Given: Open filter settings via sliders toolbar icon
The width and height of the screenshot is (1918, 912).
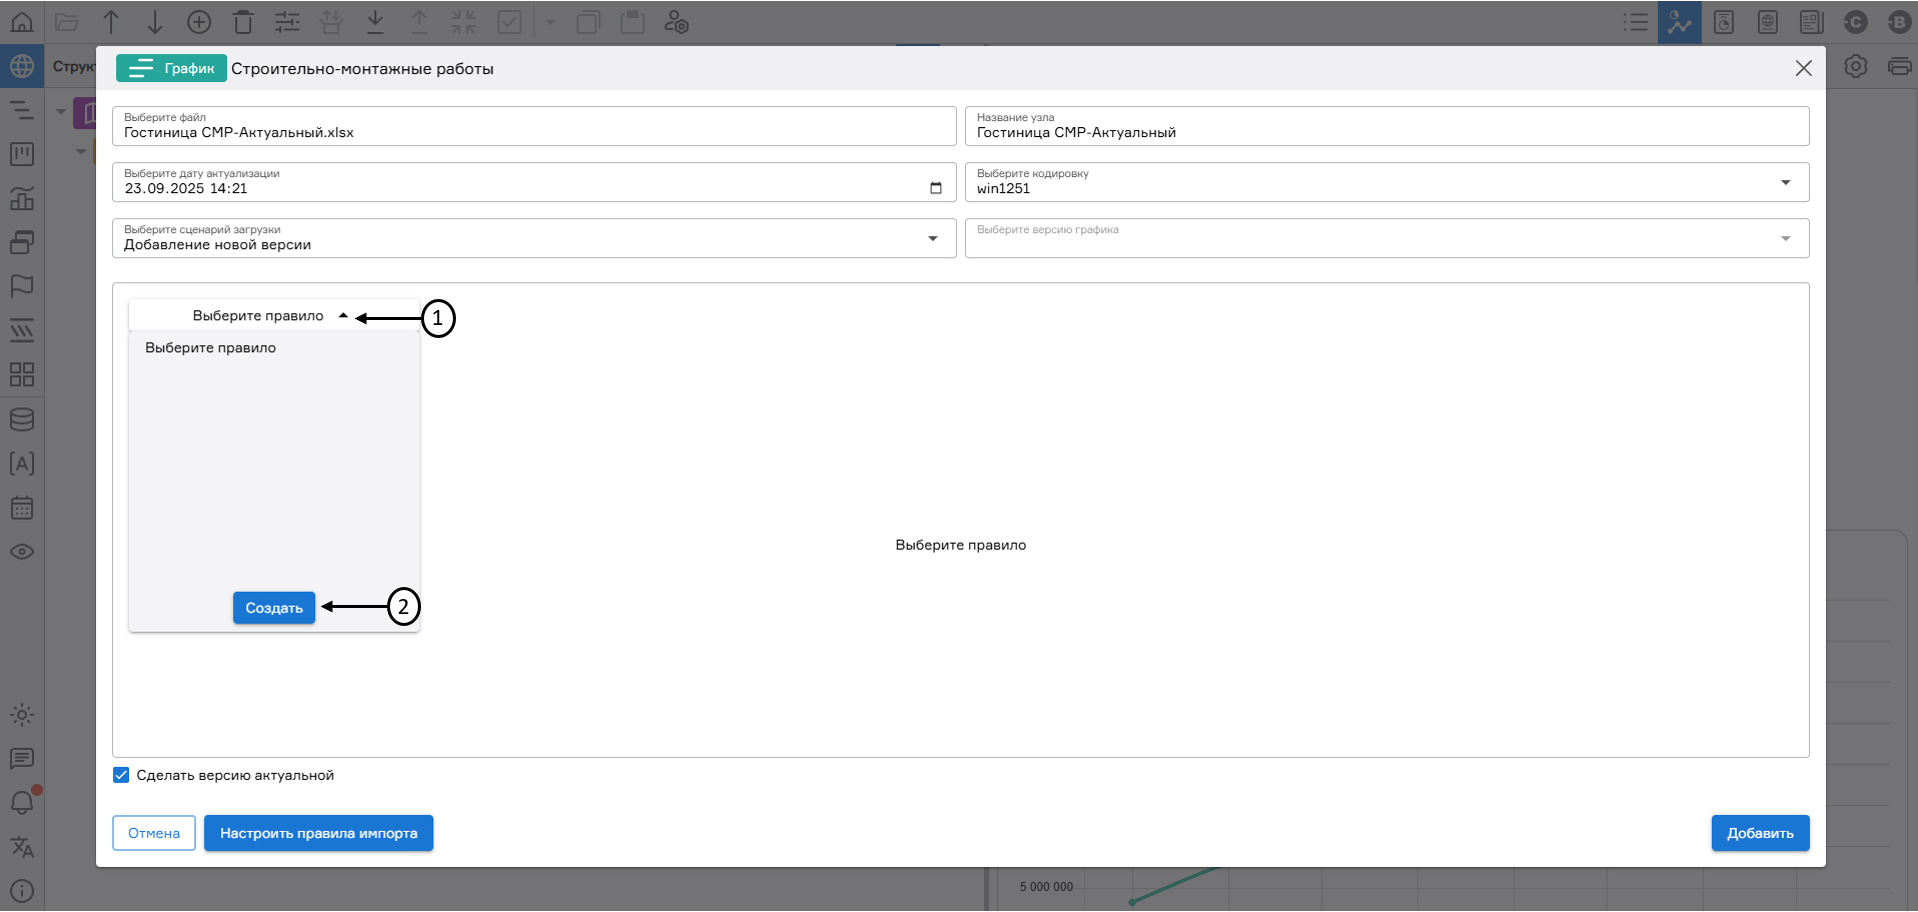Looking at the screenshot, I should (287, 21).
